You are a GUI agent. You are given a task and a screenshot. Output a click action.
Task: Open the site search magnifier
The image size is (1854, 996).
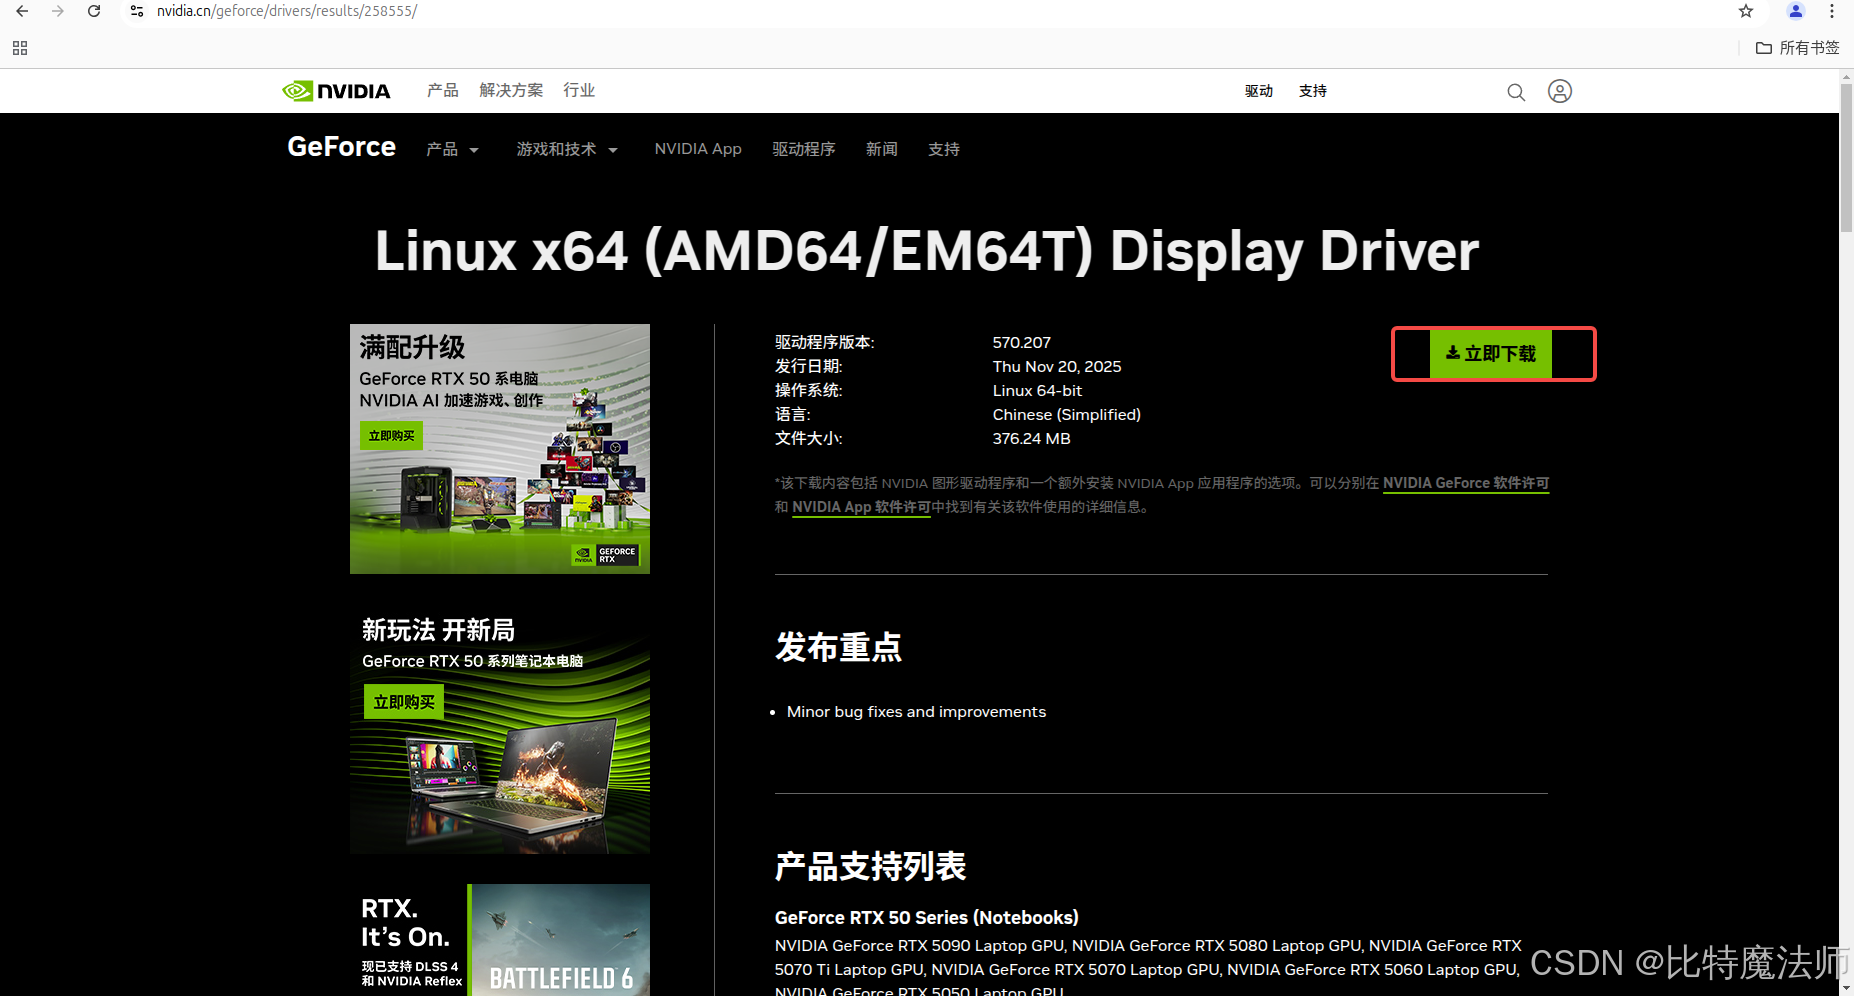pos(1516,92)
